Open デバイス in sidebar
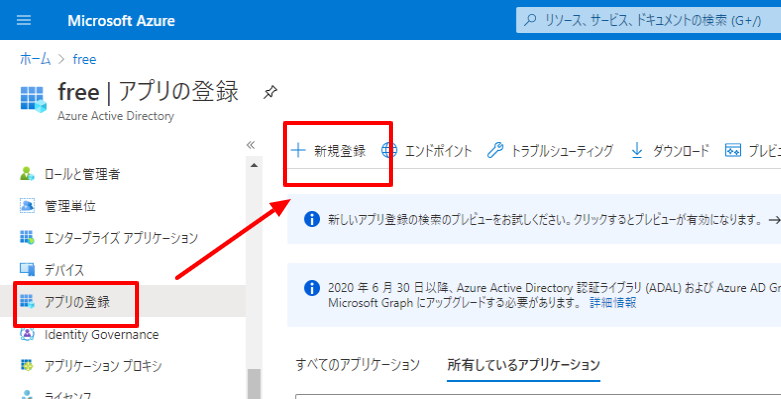Viewport: 781px width, 399px height. [64, 270]
